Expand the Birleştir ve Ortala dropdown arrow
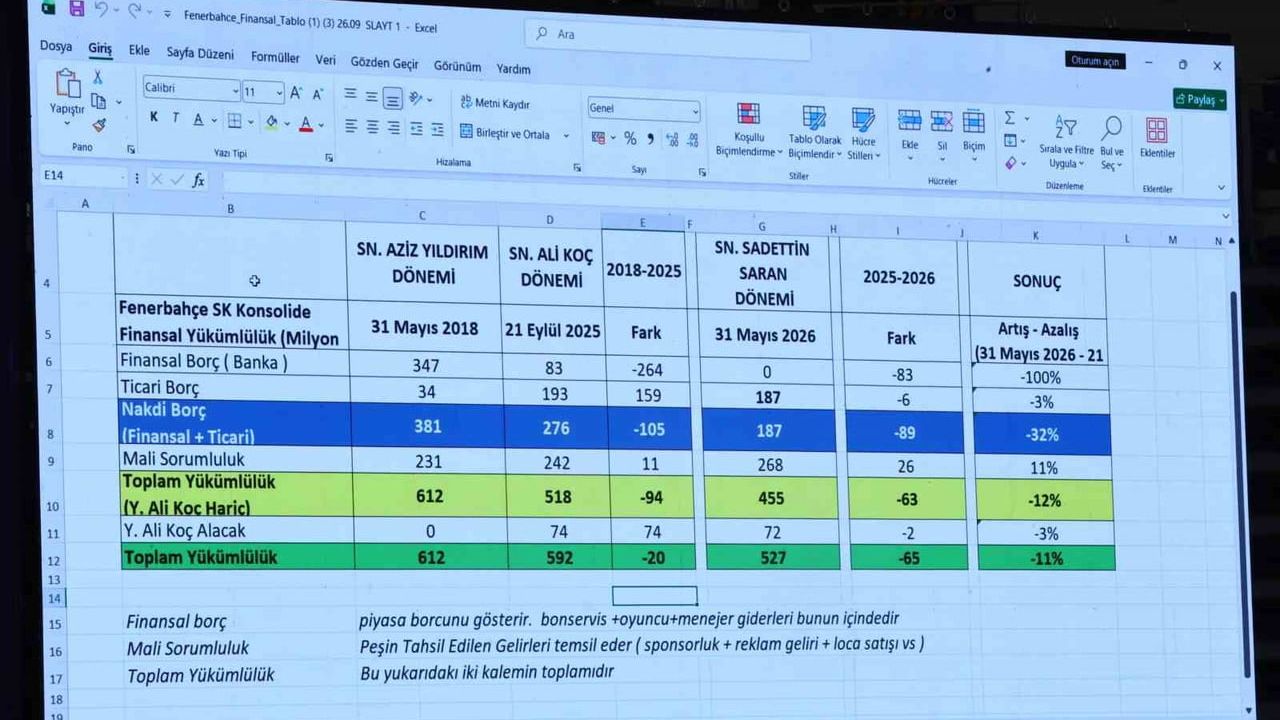 point(565,136)
